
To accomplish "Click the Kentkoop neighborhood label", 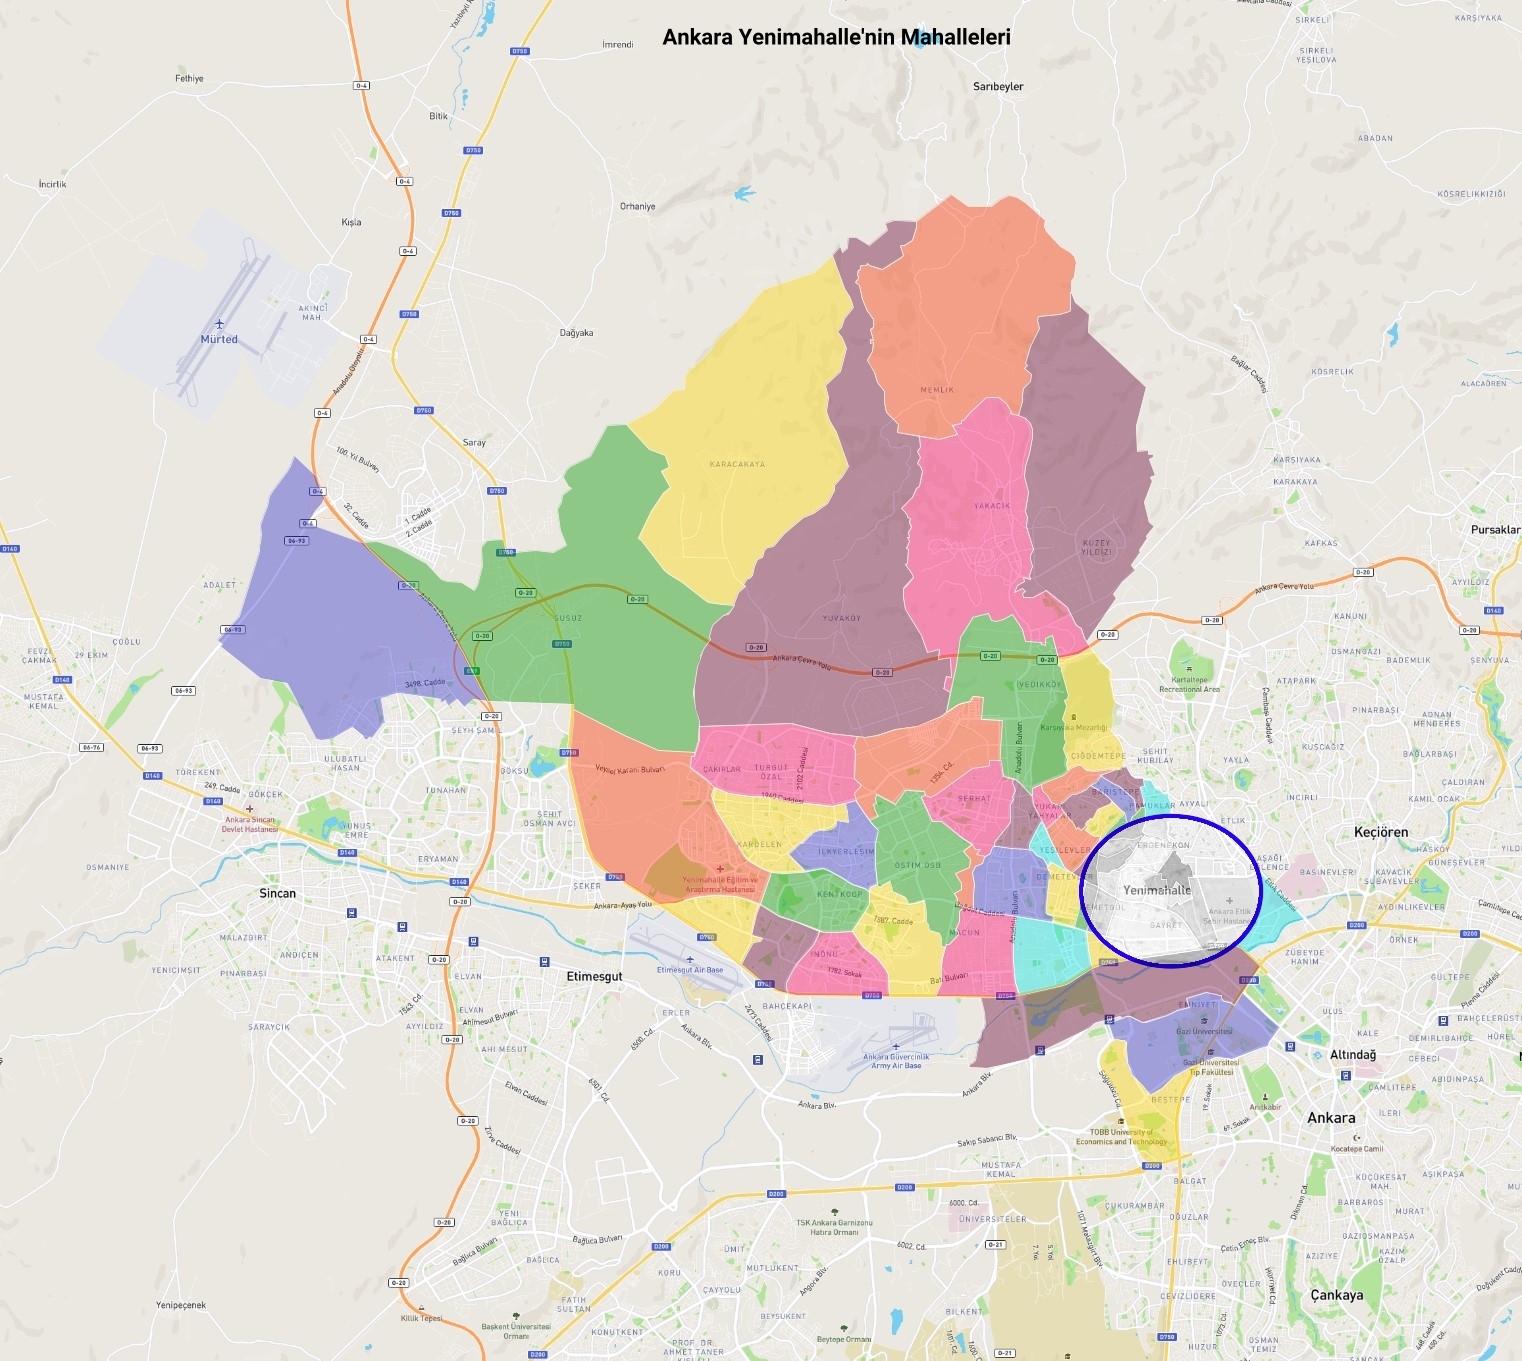I will pos(839,894).
